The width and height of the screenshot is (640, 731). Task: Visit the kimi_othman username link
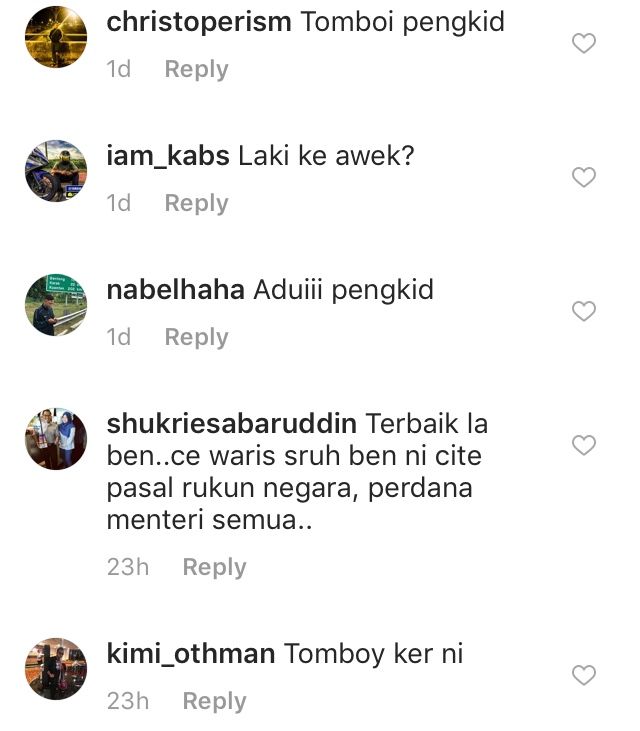191,654
